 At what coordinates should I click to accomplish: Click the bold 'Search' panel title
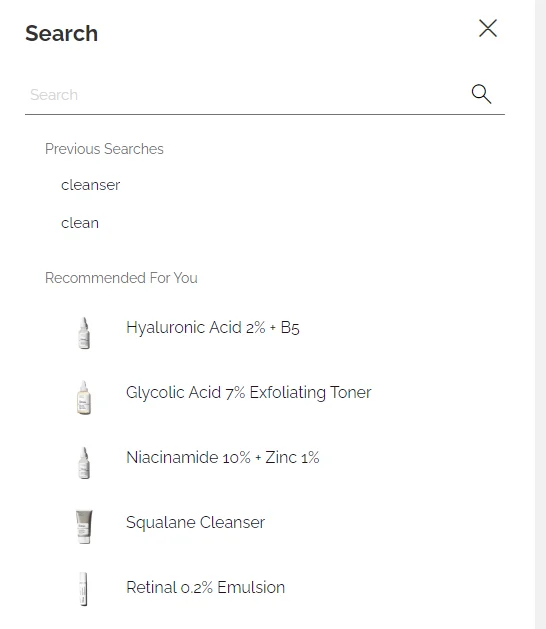pyautogui.click(x=61, y=33)
